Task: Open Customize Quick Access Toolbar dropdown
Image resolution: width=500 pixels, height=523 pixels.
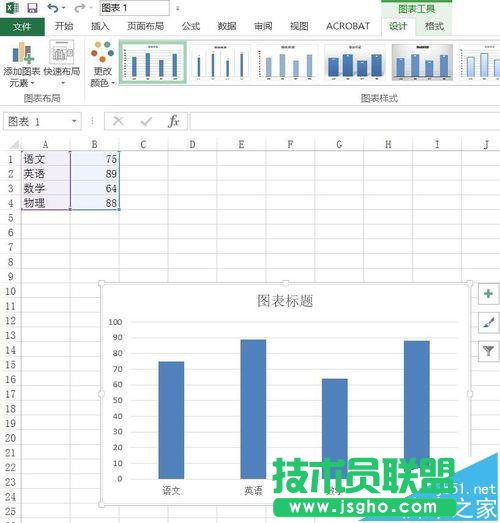Action: point(178,8)
